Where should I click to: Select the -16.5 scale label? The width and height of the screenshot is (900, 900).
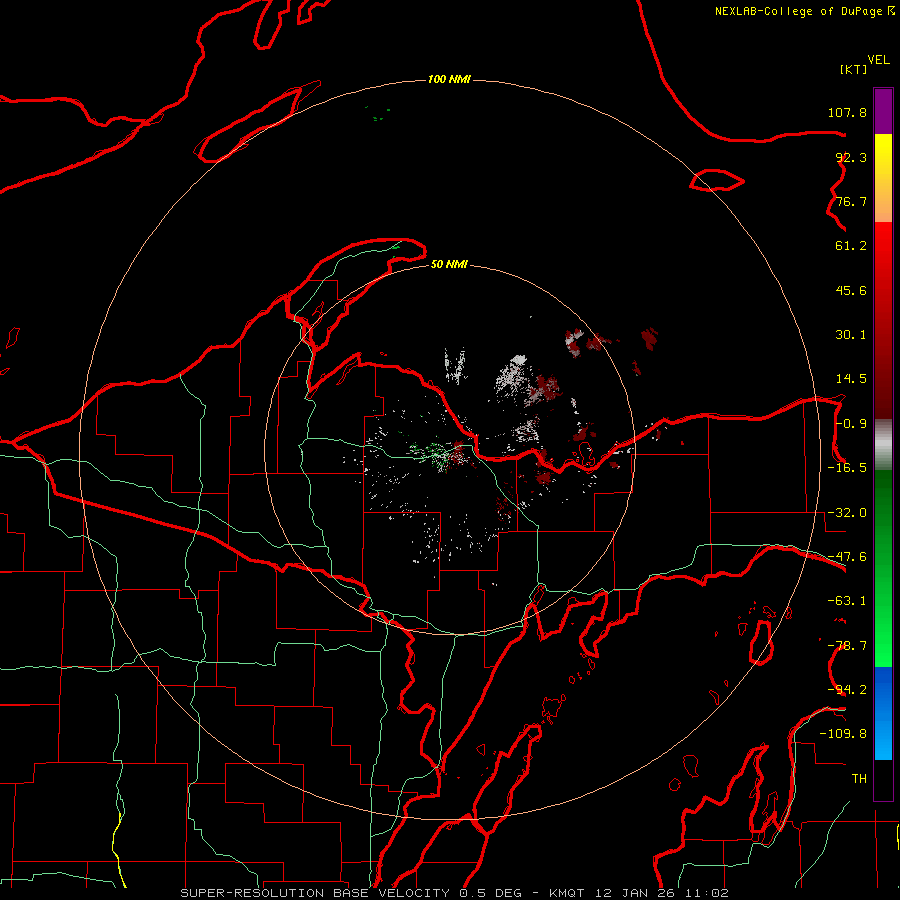[x=847, y=468]
